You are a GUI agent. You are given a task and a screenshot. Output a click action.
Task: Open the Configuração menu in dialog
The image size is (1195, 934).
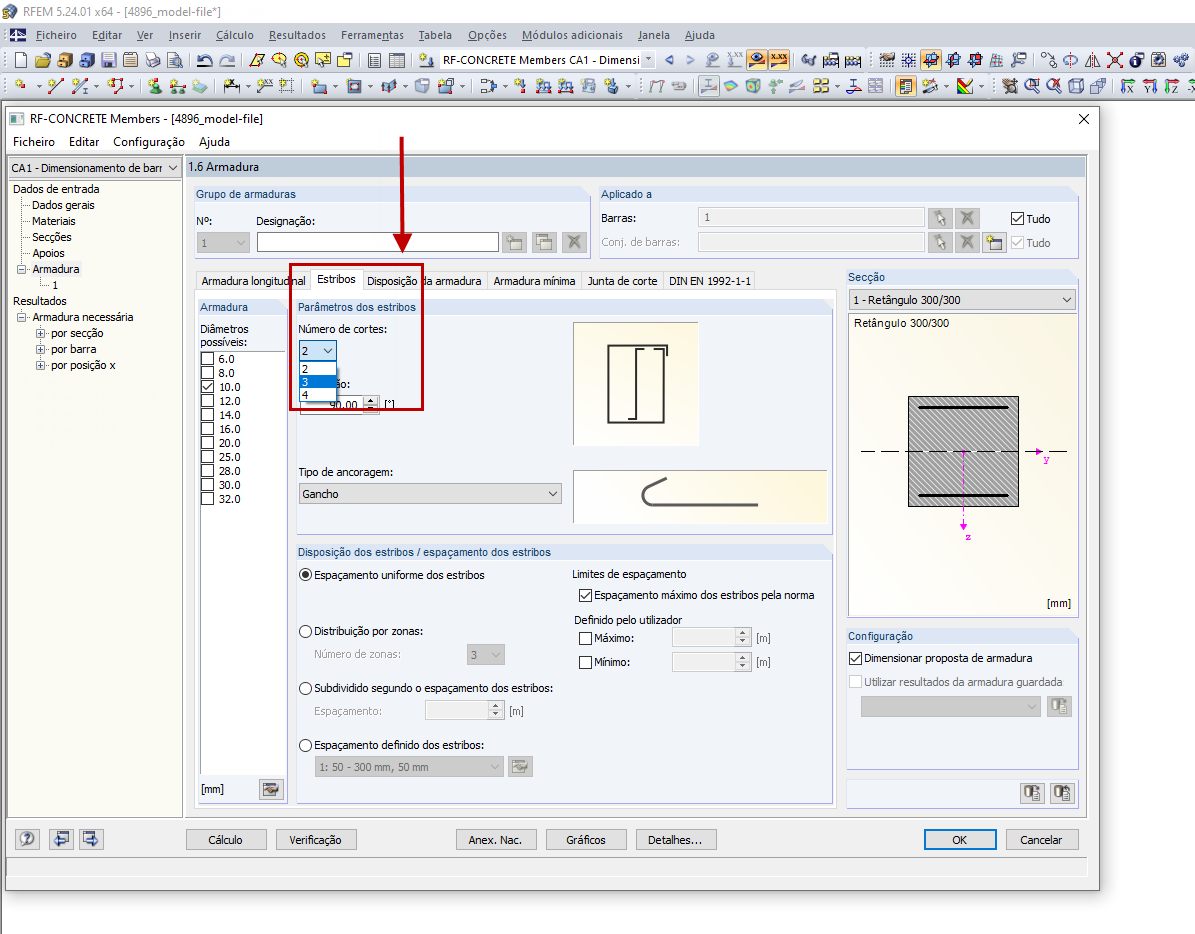point(149,142)
